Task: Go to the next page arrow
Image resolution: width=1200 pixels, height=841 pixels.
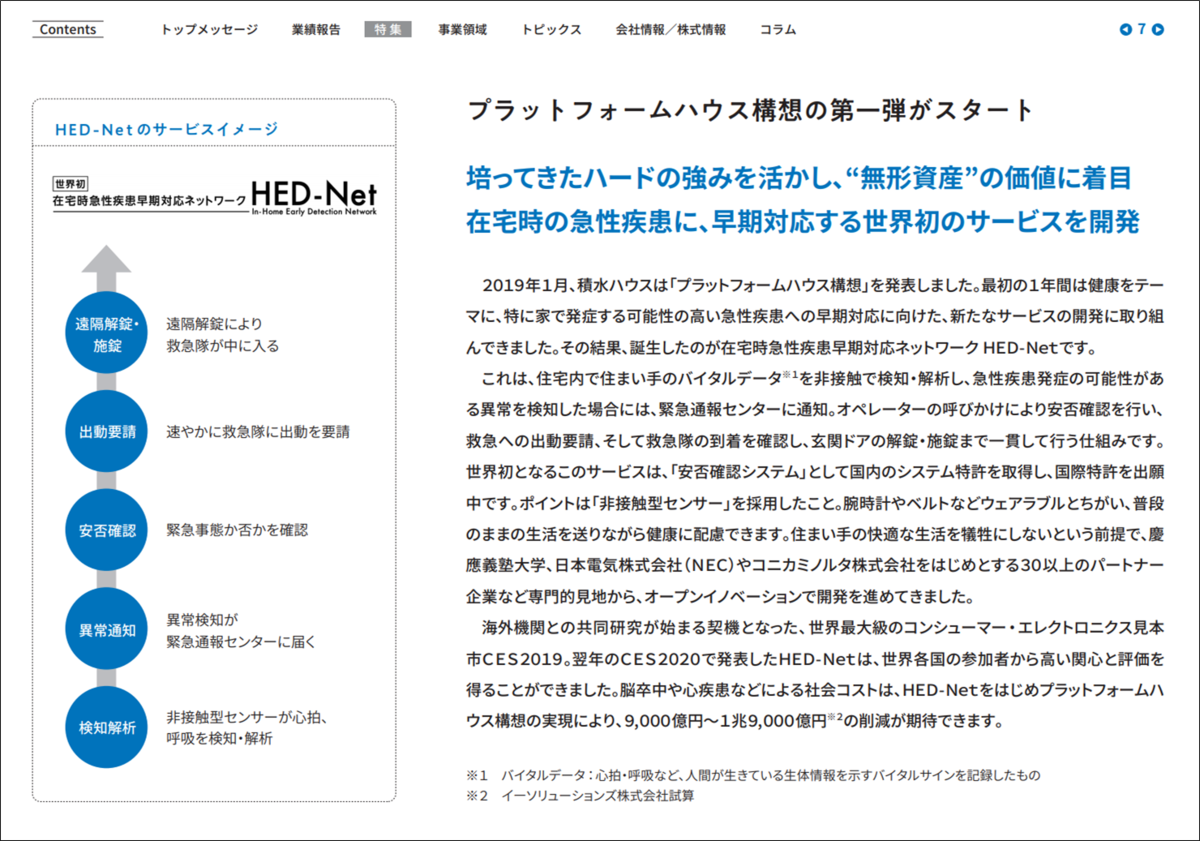Action: 1158,29
